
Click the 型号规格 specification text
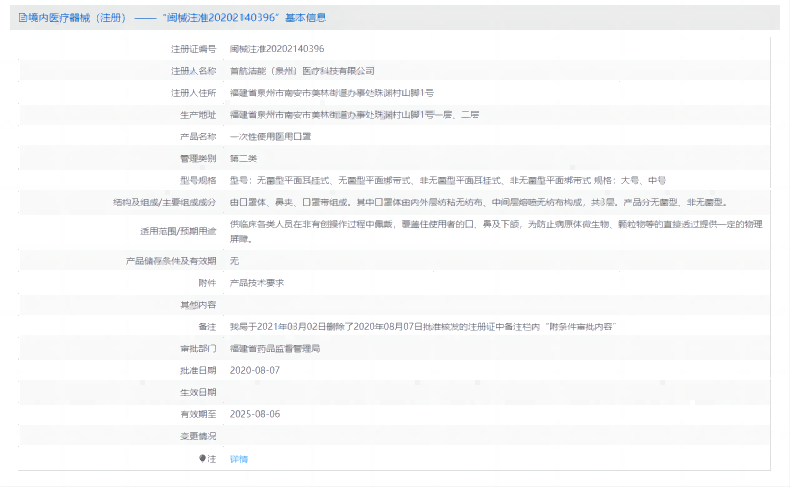click(x=447, y=180)
